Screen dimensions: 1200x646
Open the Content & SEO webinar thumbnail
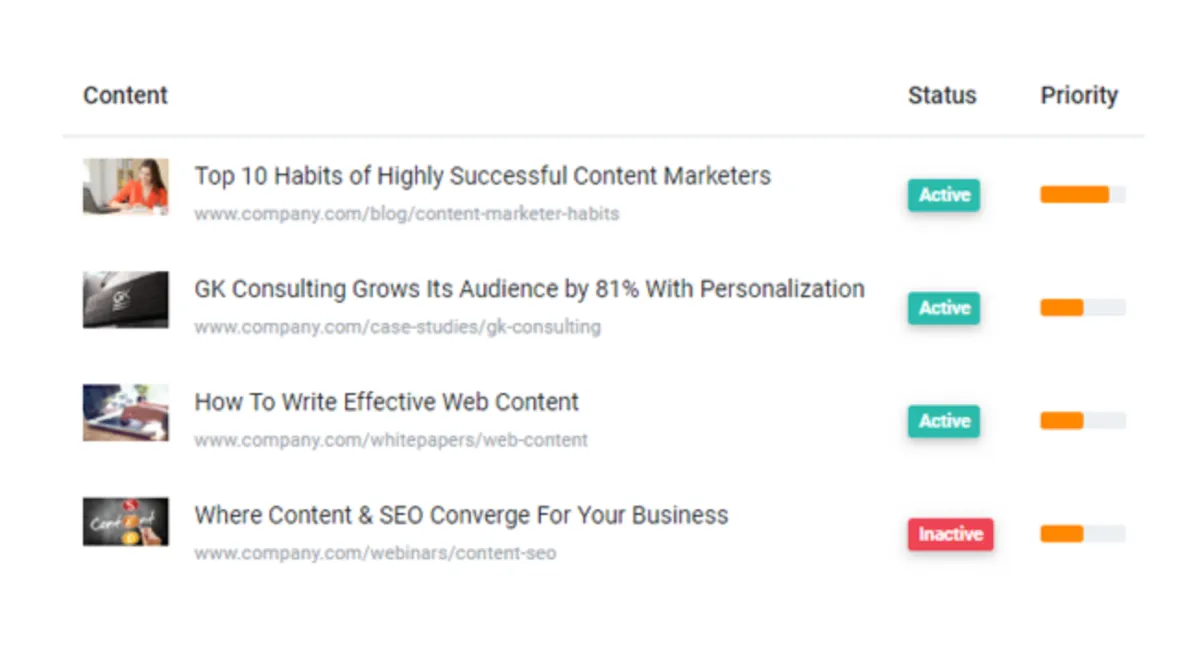click(x=125, y=521)
